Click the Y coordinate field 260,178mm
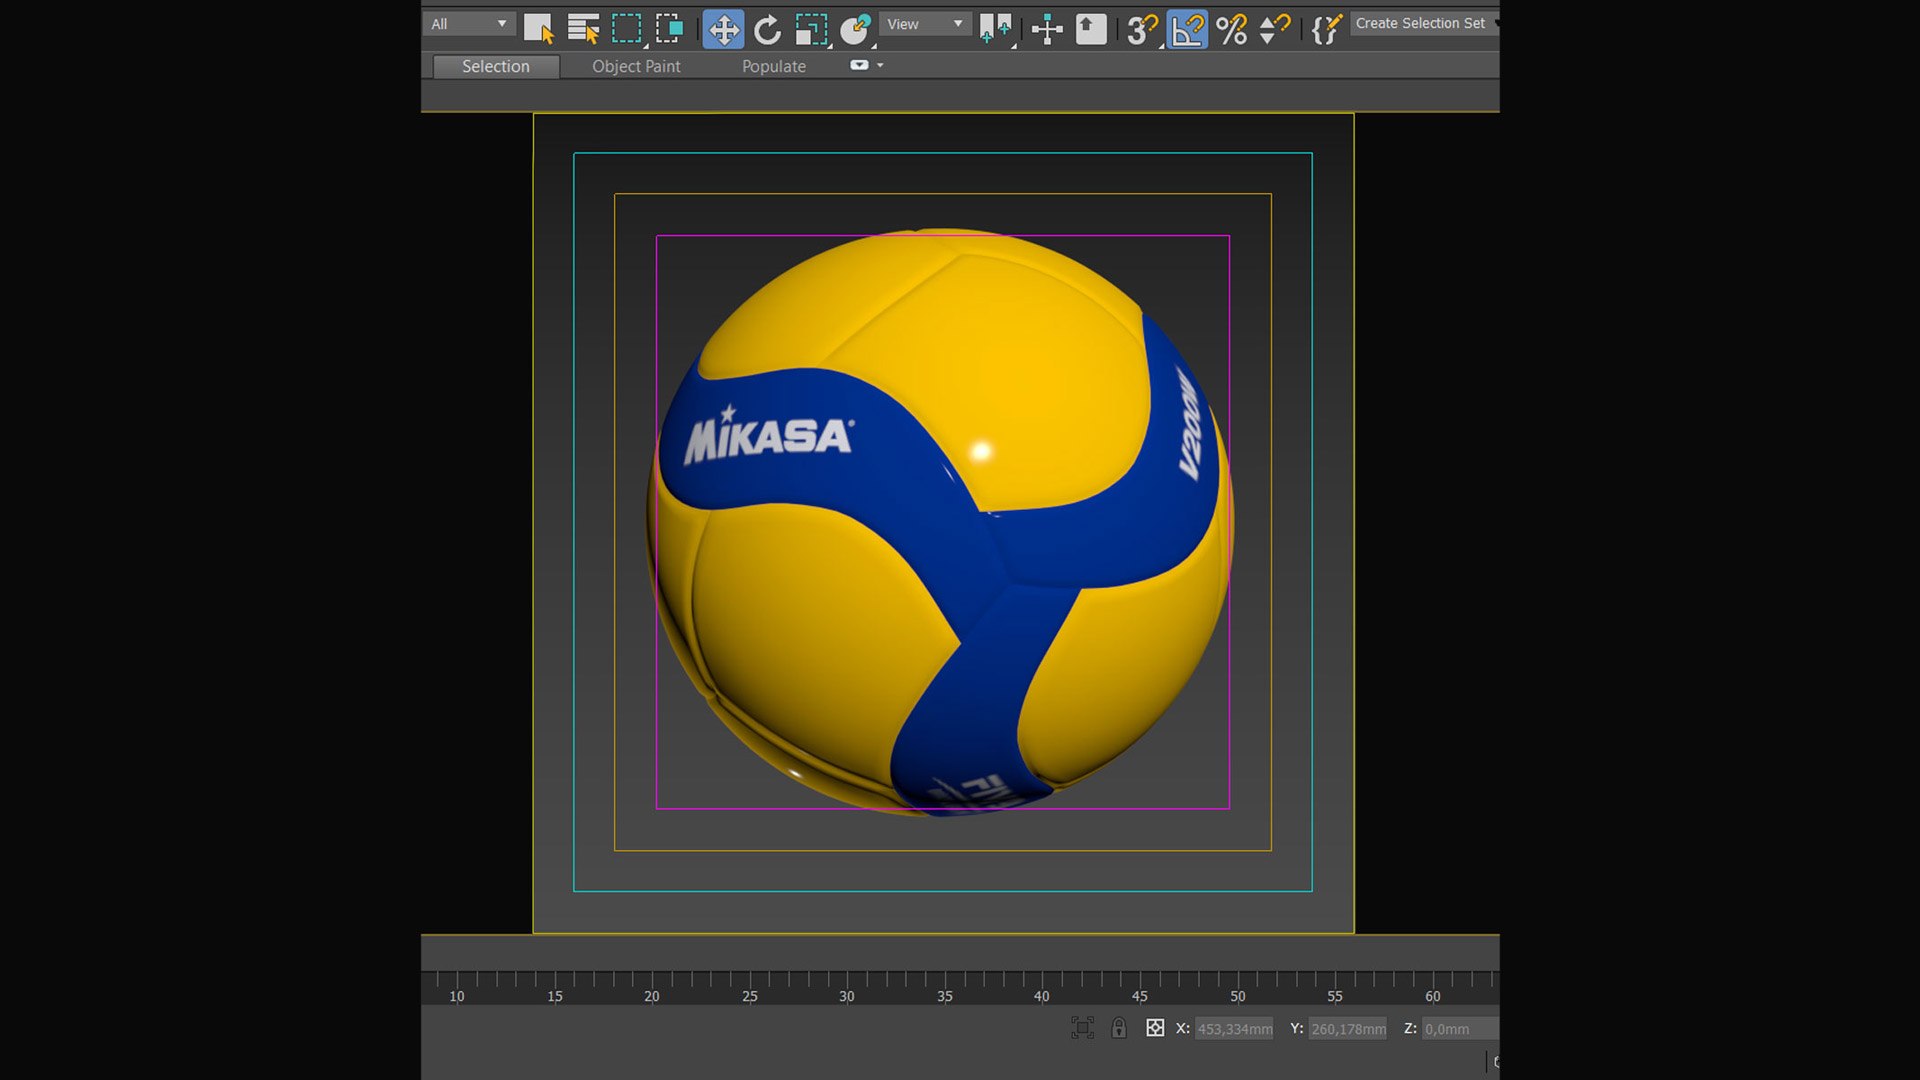1920x1080 pixels. tap(1348, 1029)
